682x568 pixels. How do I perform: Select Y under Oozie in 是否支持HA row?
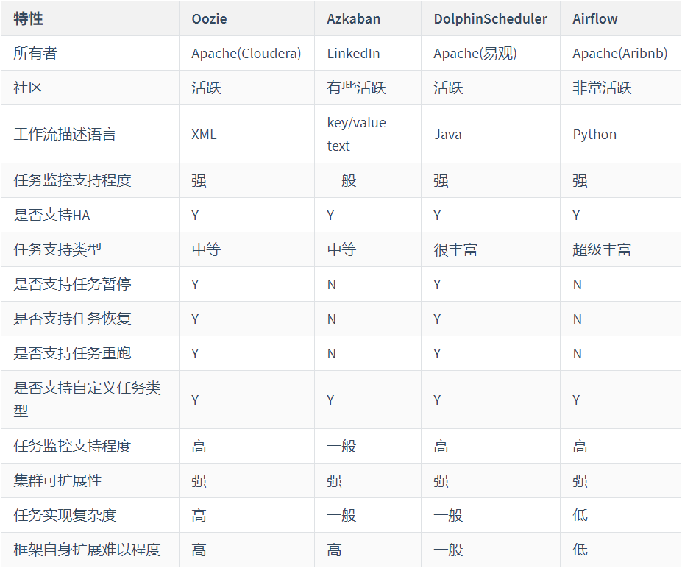coord(195,215)
